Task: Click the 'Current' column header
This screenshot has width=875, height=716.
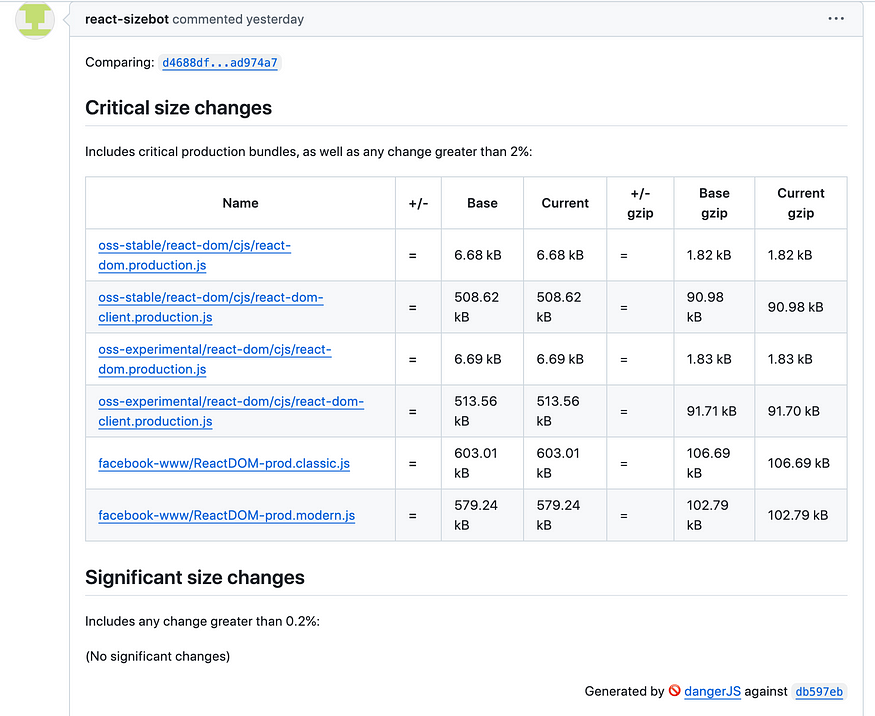Action: [x=565, y=203]
